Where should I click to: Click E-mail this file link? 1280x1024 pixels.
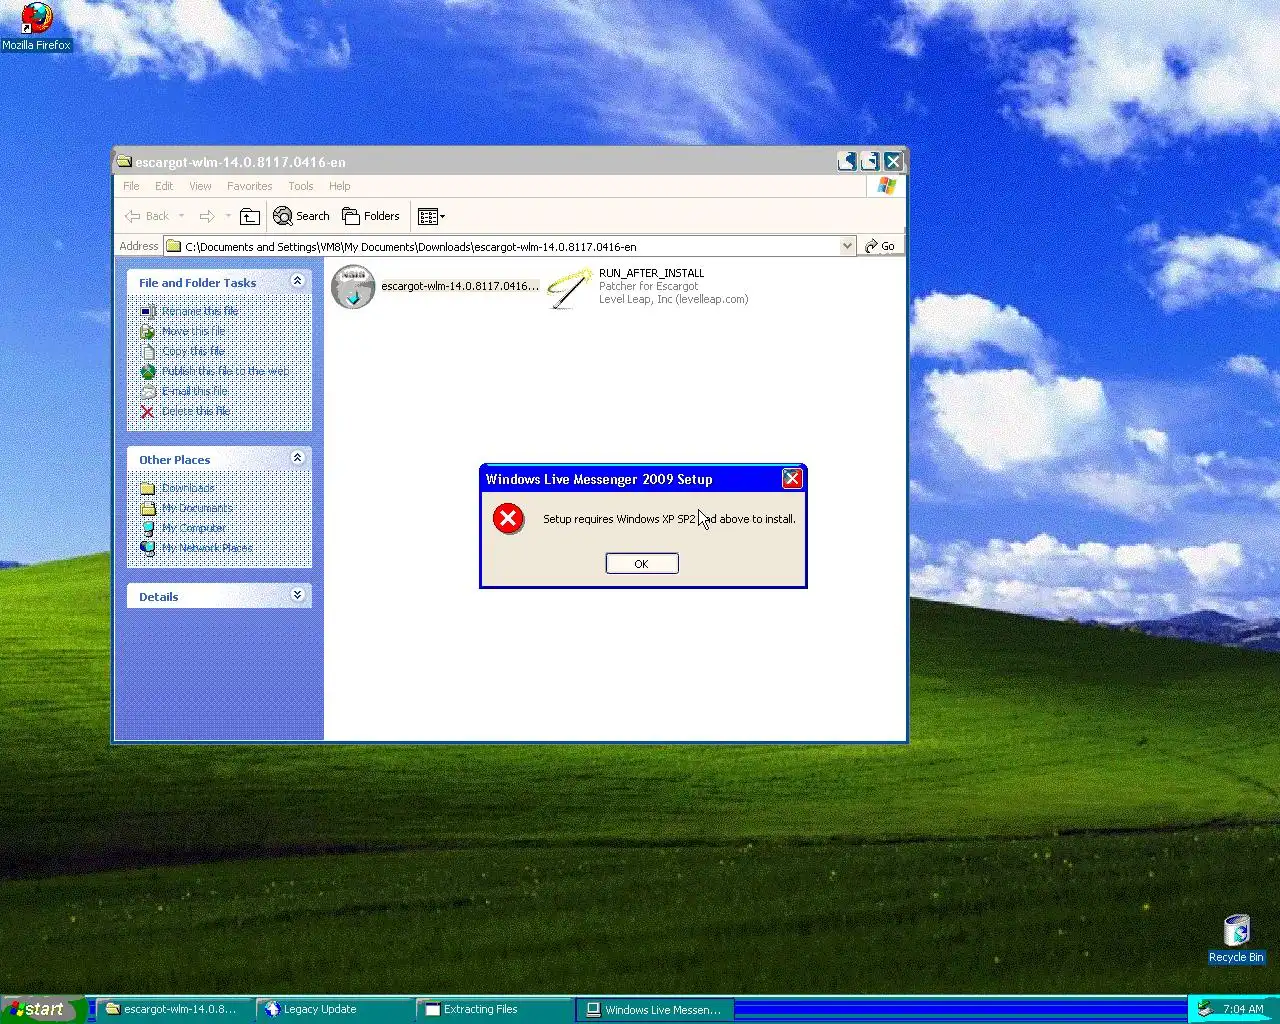click(x=194, y=391)
